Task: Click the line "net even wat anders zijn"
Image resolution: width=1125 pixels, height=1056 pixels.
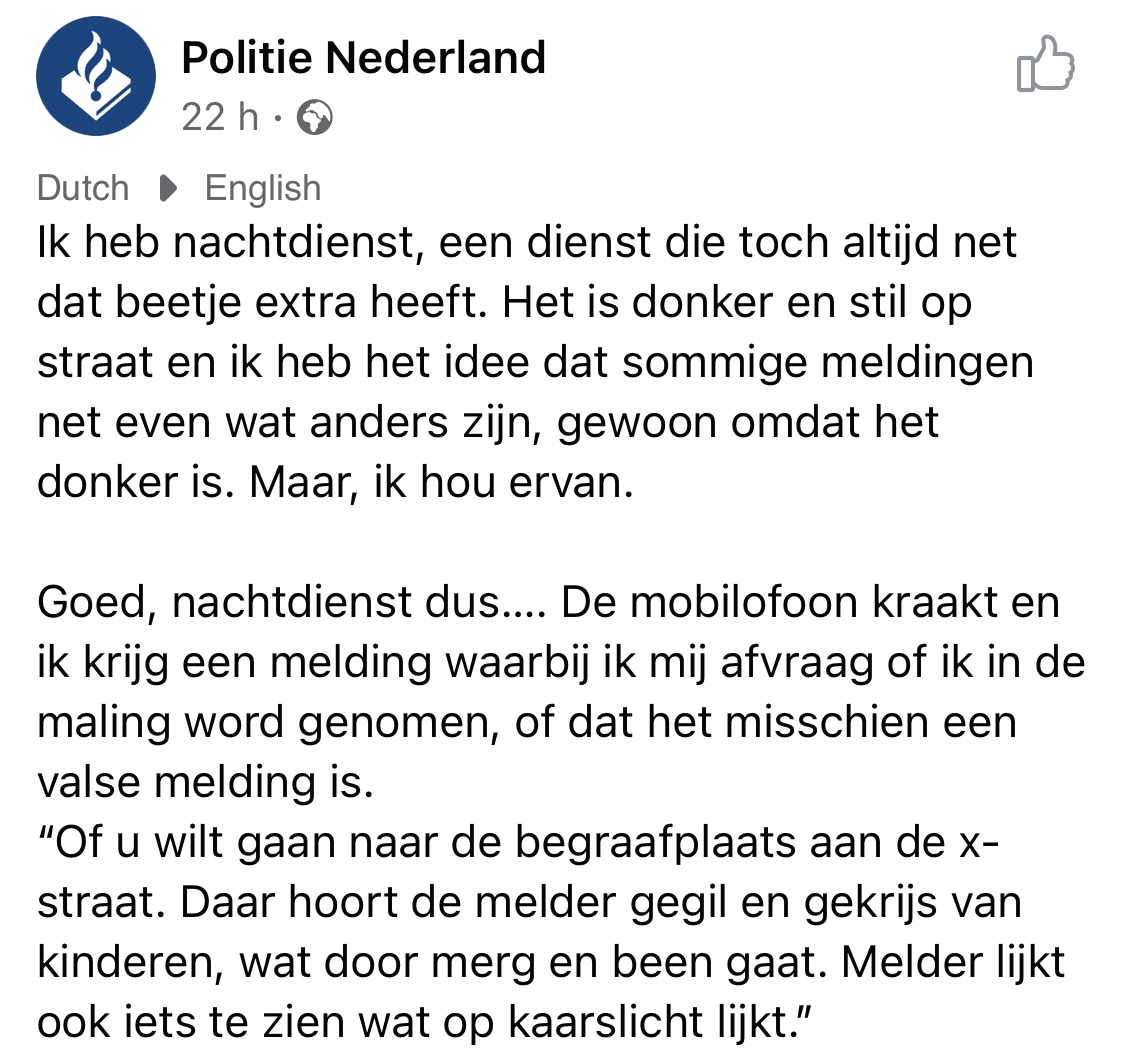Action: (488, 422)
